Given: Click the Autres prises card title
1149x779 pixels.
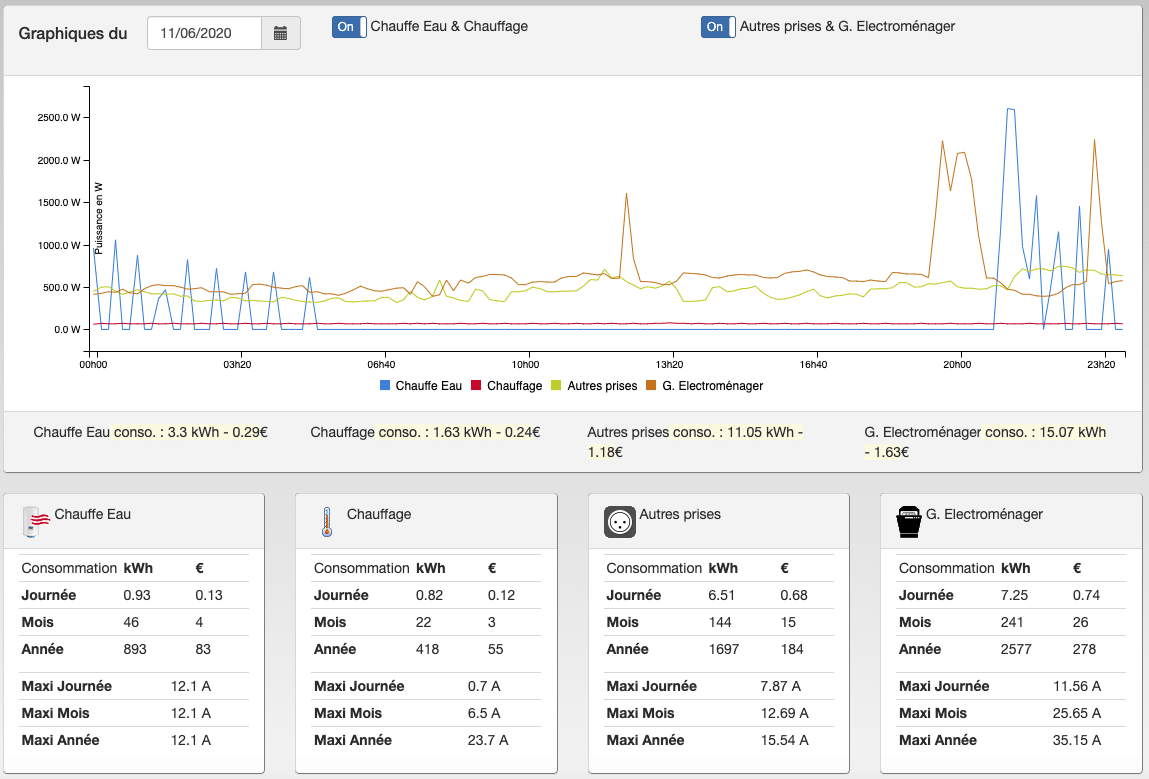Looking at the screenshot, I should click(x=680, y=514).
